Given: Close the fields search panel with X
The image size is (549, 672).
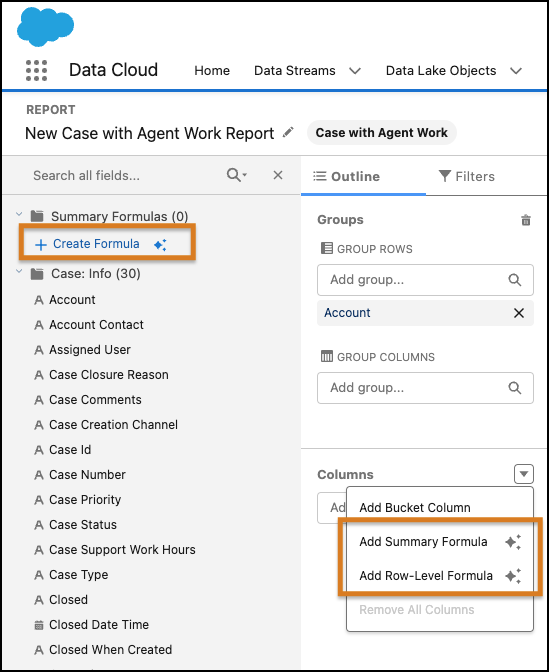Looking at the screenshot, I should (278, 175).
